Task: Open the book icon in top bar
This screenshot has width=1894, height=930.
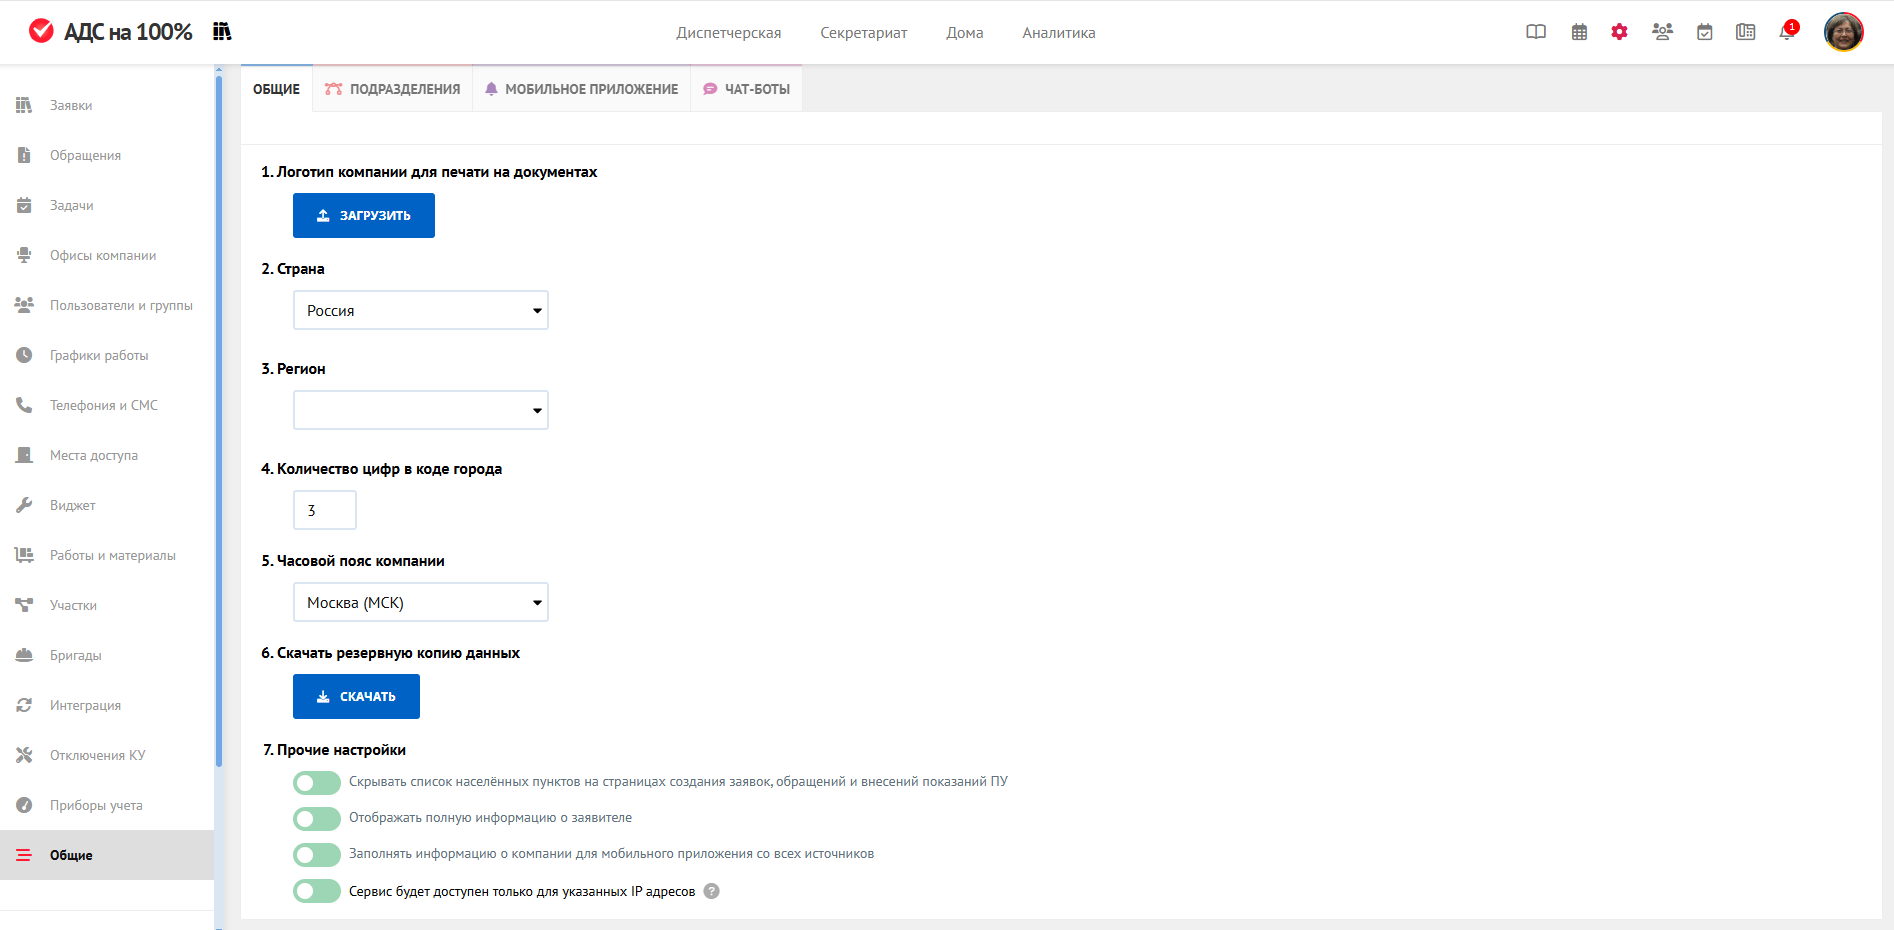Action: [1536, 32]
